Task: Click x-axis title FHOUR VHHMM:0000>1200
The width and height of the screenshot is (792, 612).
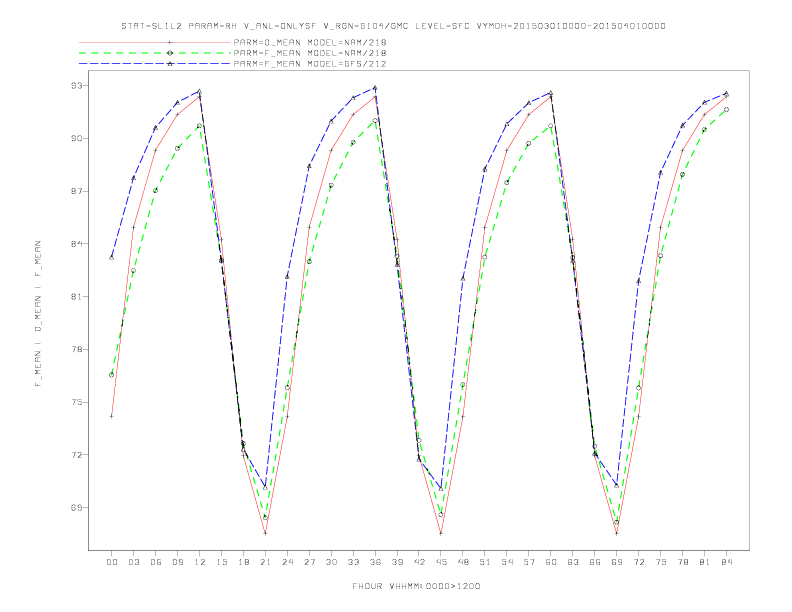Action: [416, 586]
